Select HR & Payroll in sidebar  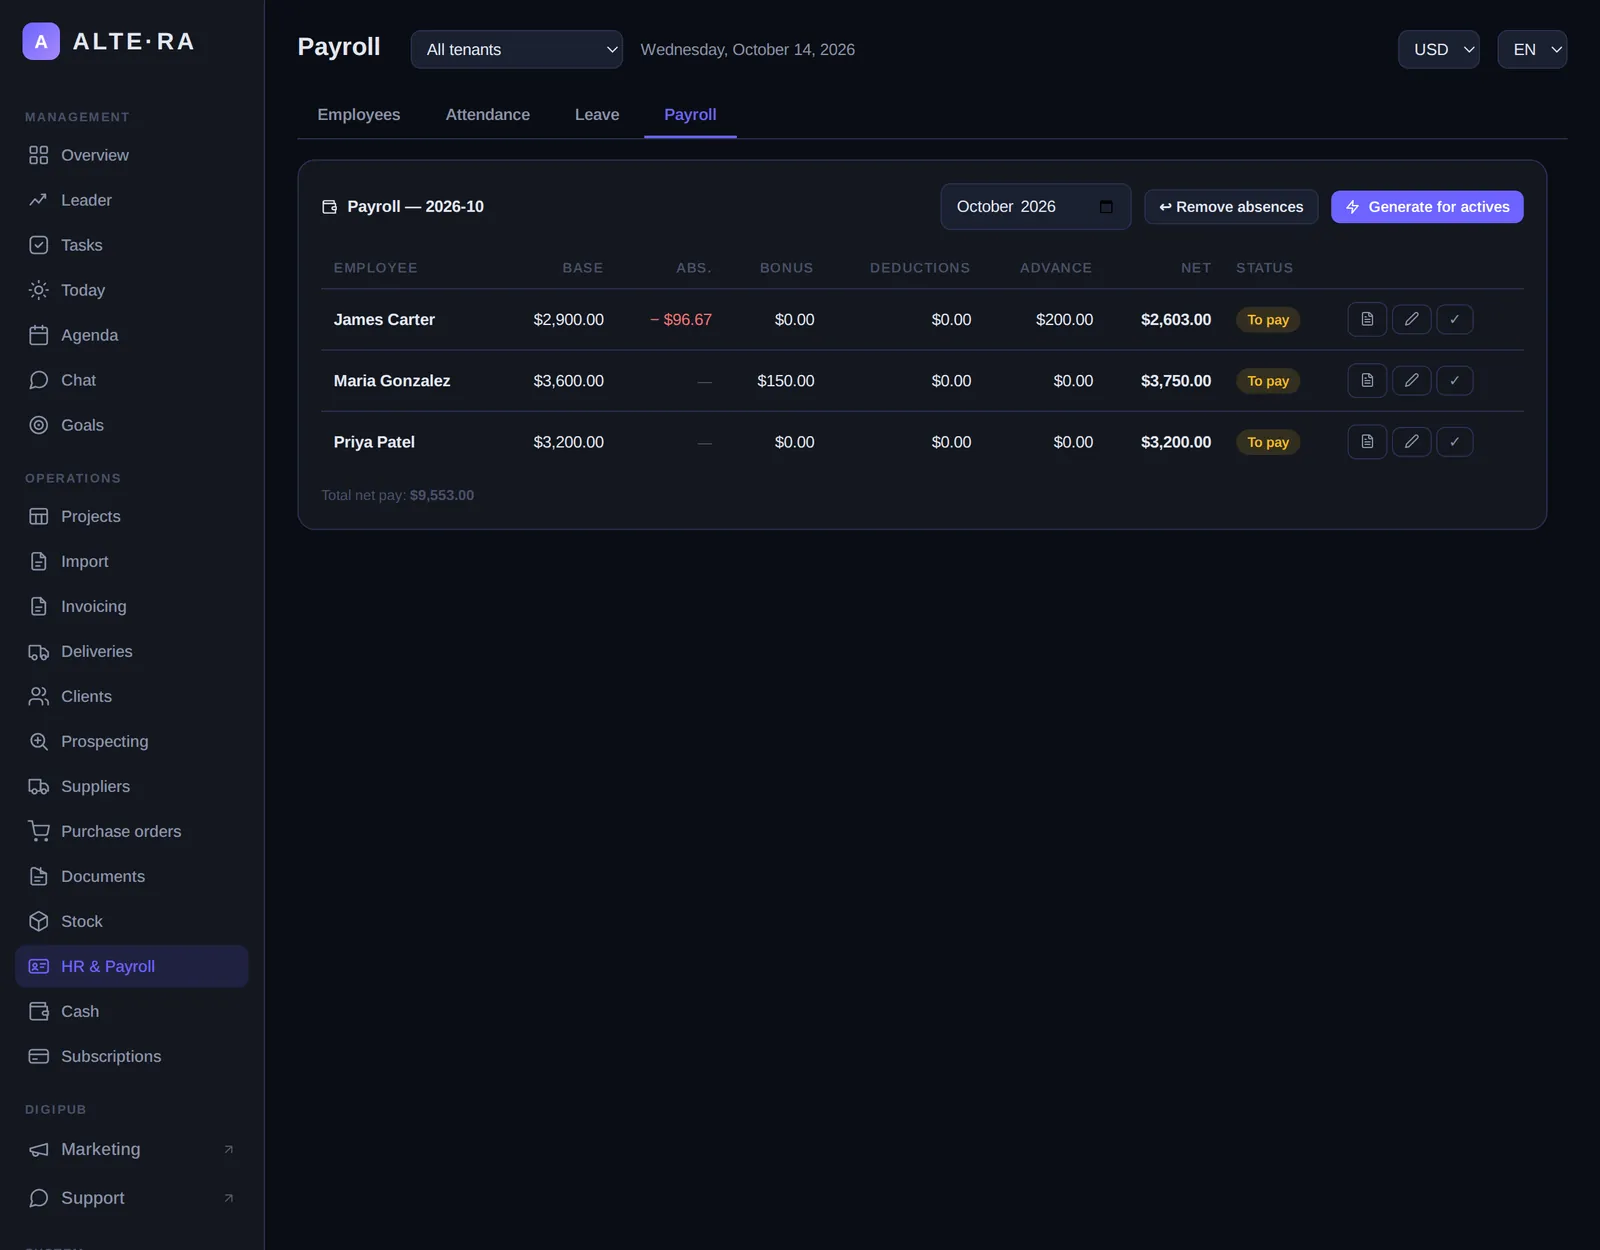132,966
